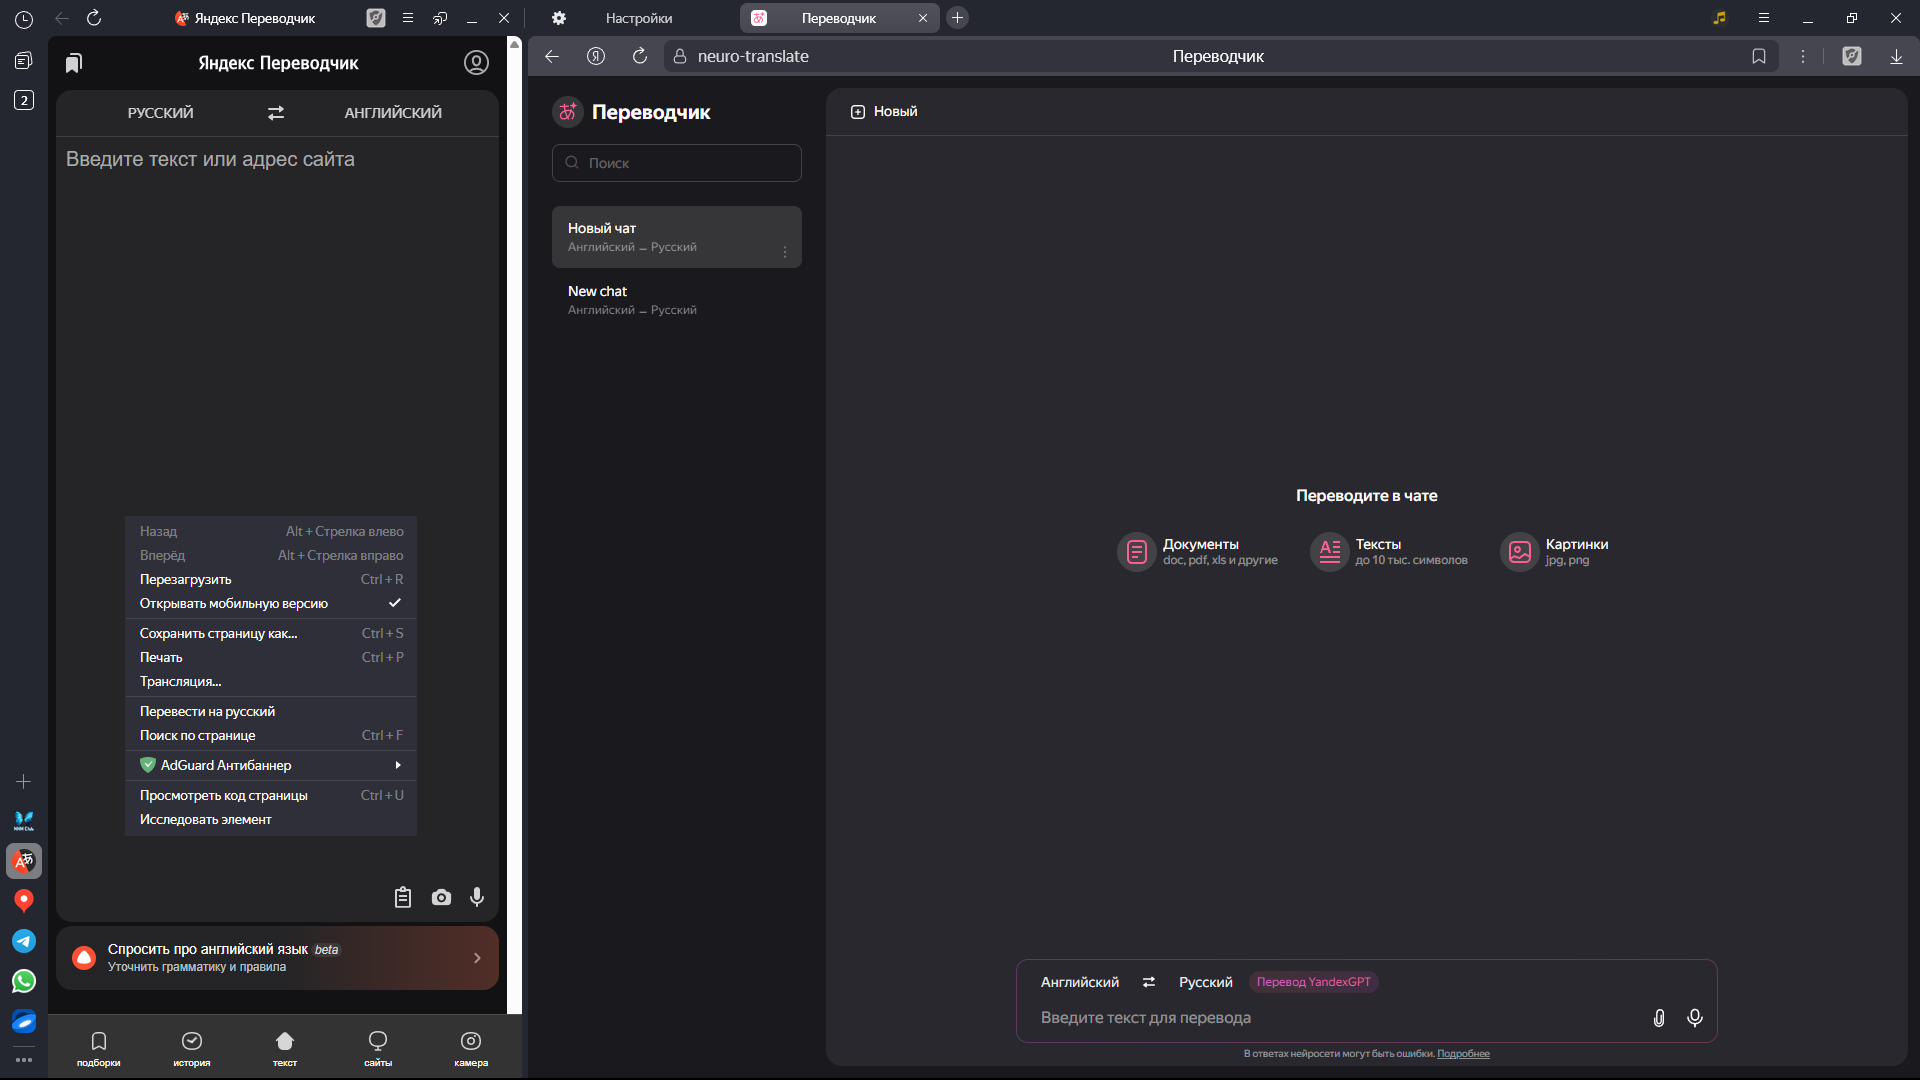Select the Translator app in sidebar
1920x1080 pixels.
(24, 861)
